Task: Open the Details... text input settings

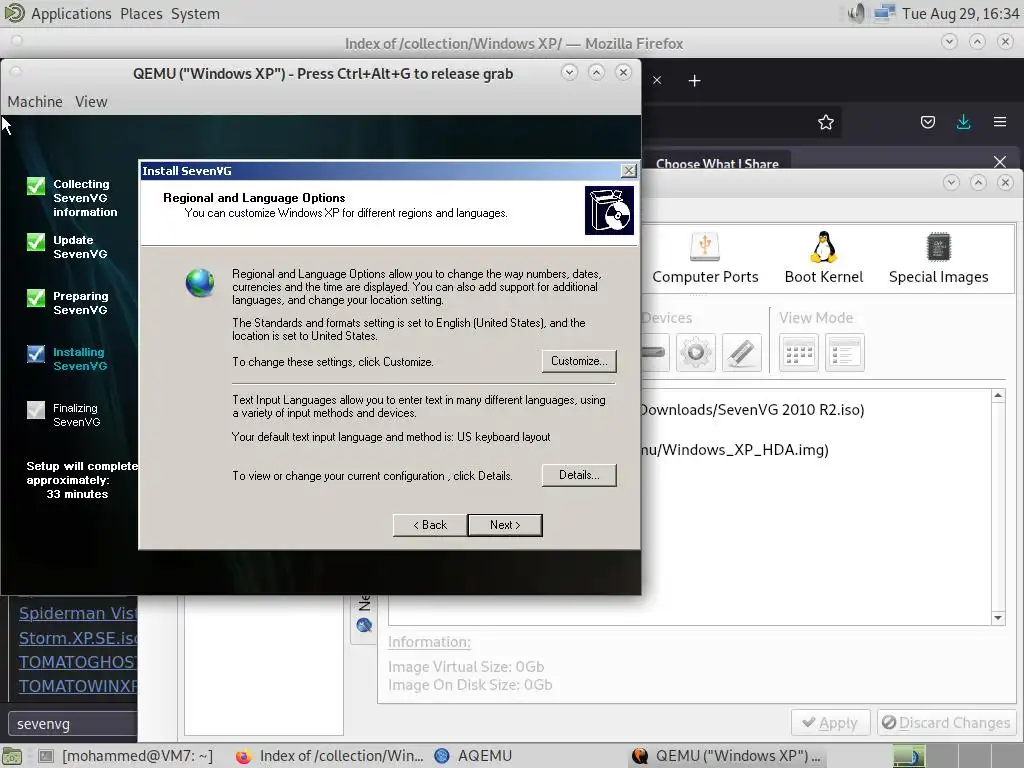Action: coord(579,475)
